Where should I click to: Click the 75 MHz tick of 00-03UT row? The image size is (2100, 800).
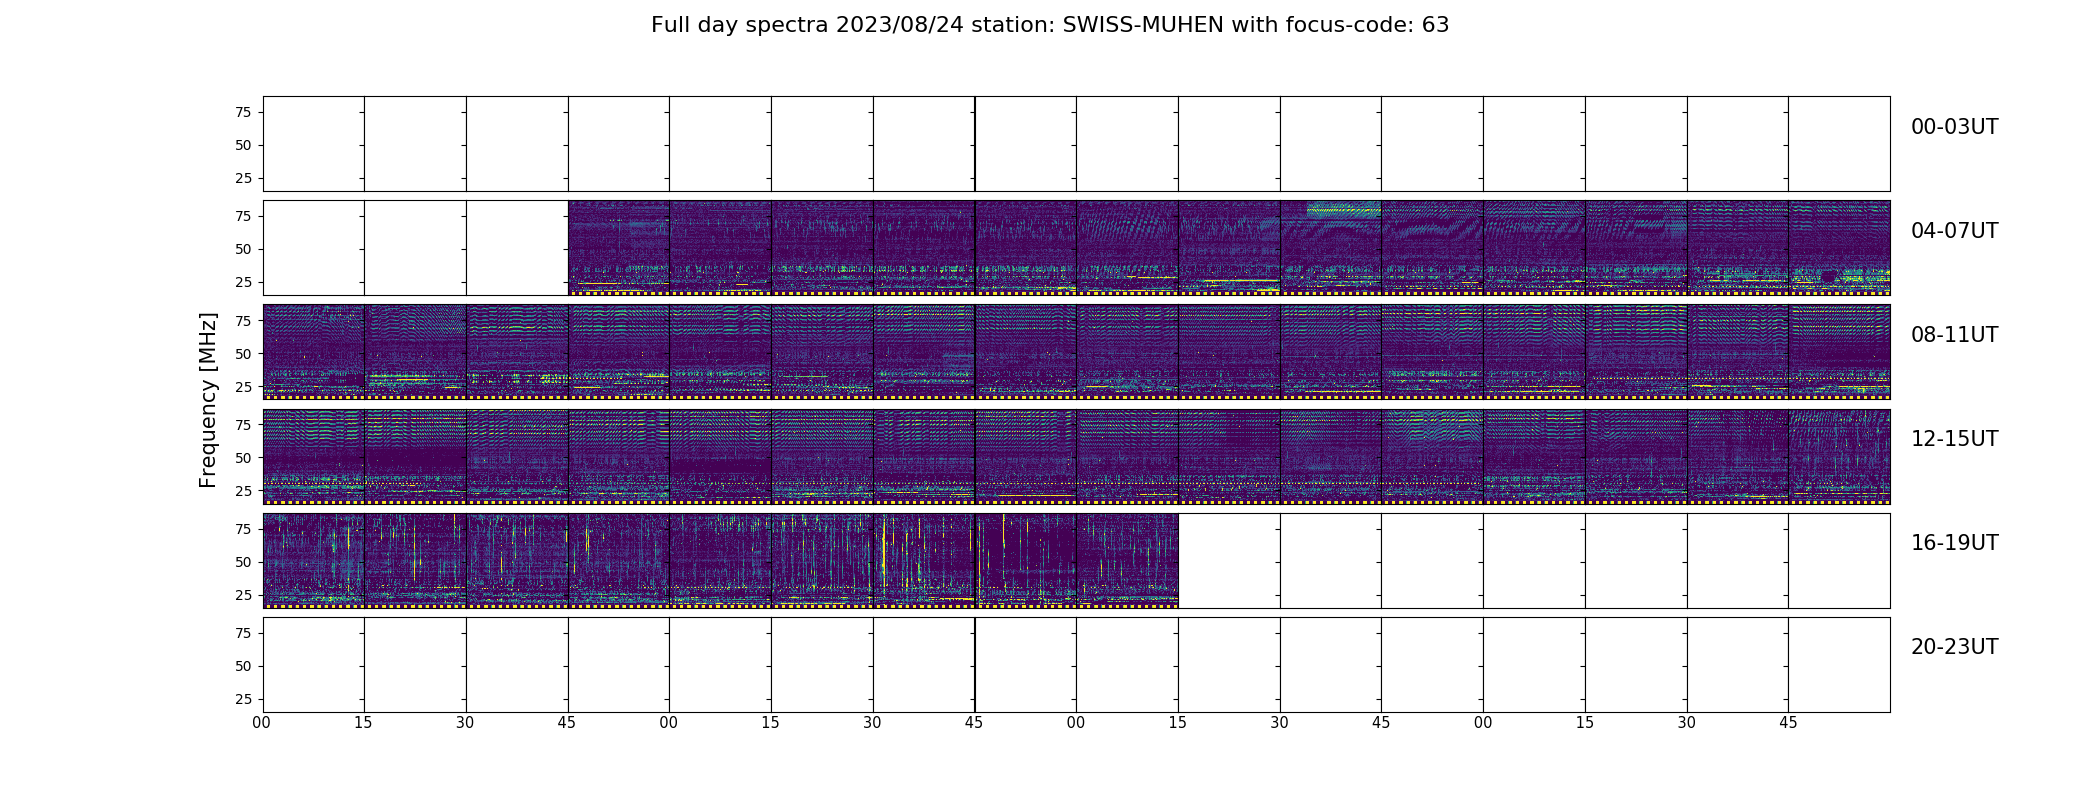click(243, 112)
